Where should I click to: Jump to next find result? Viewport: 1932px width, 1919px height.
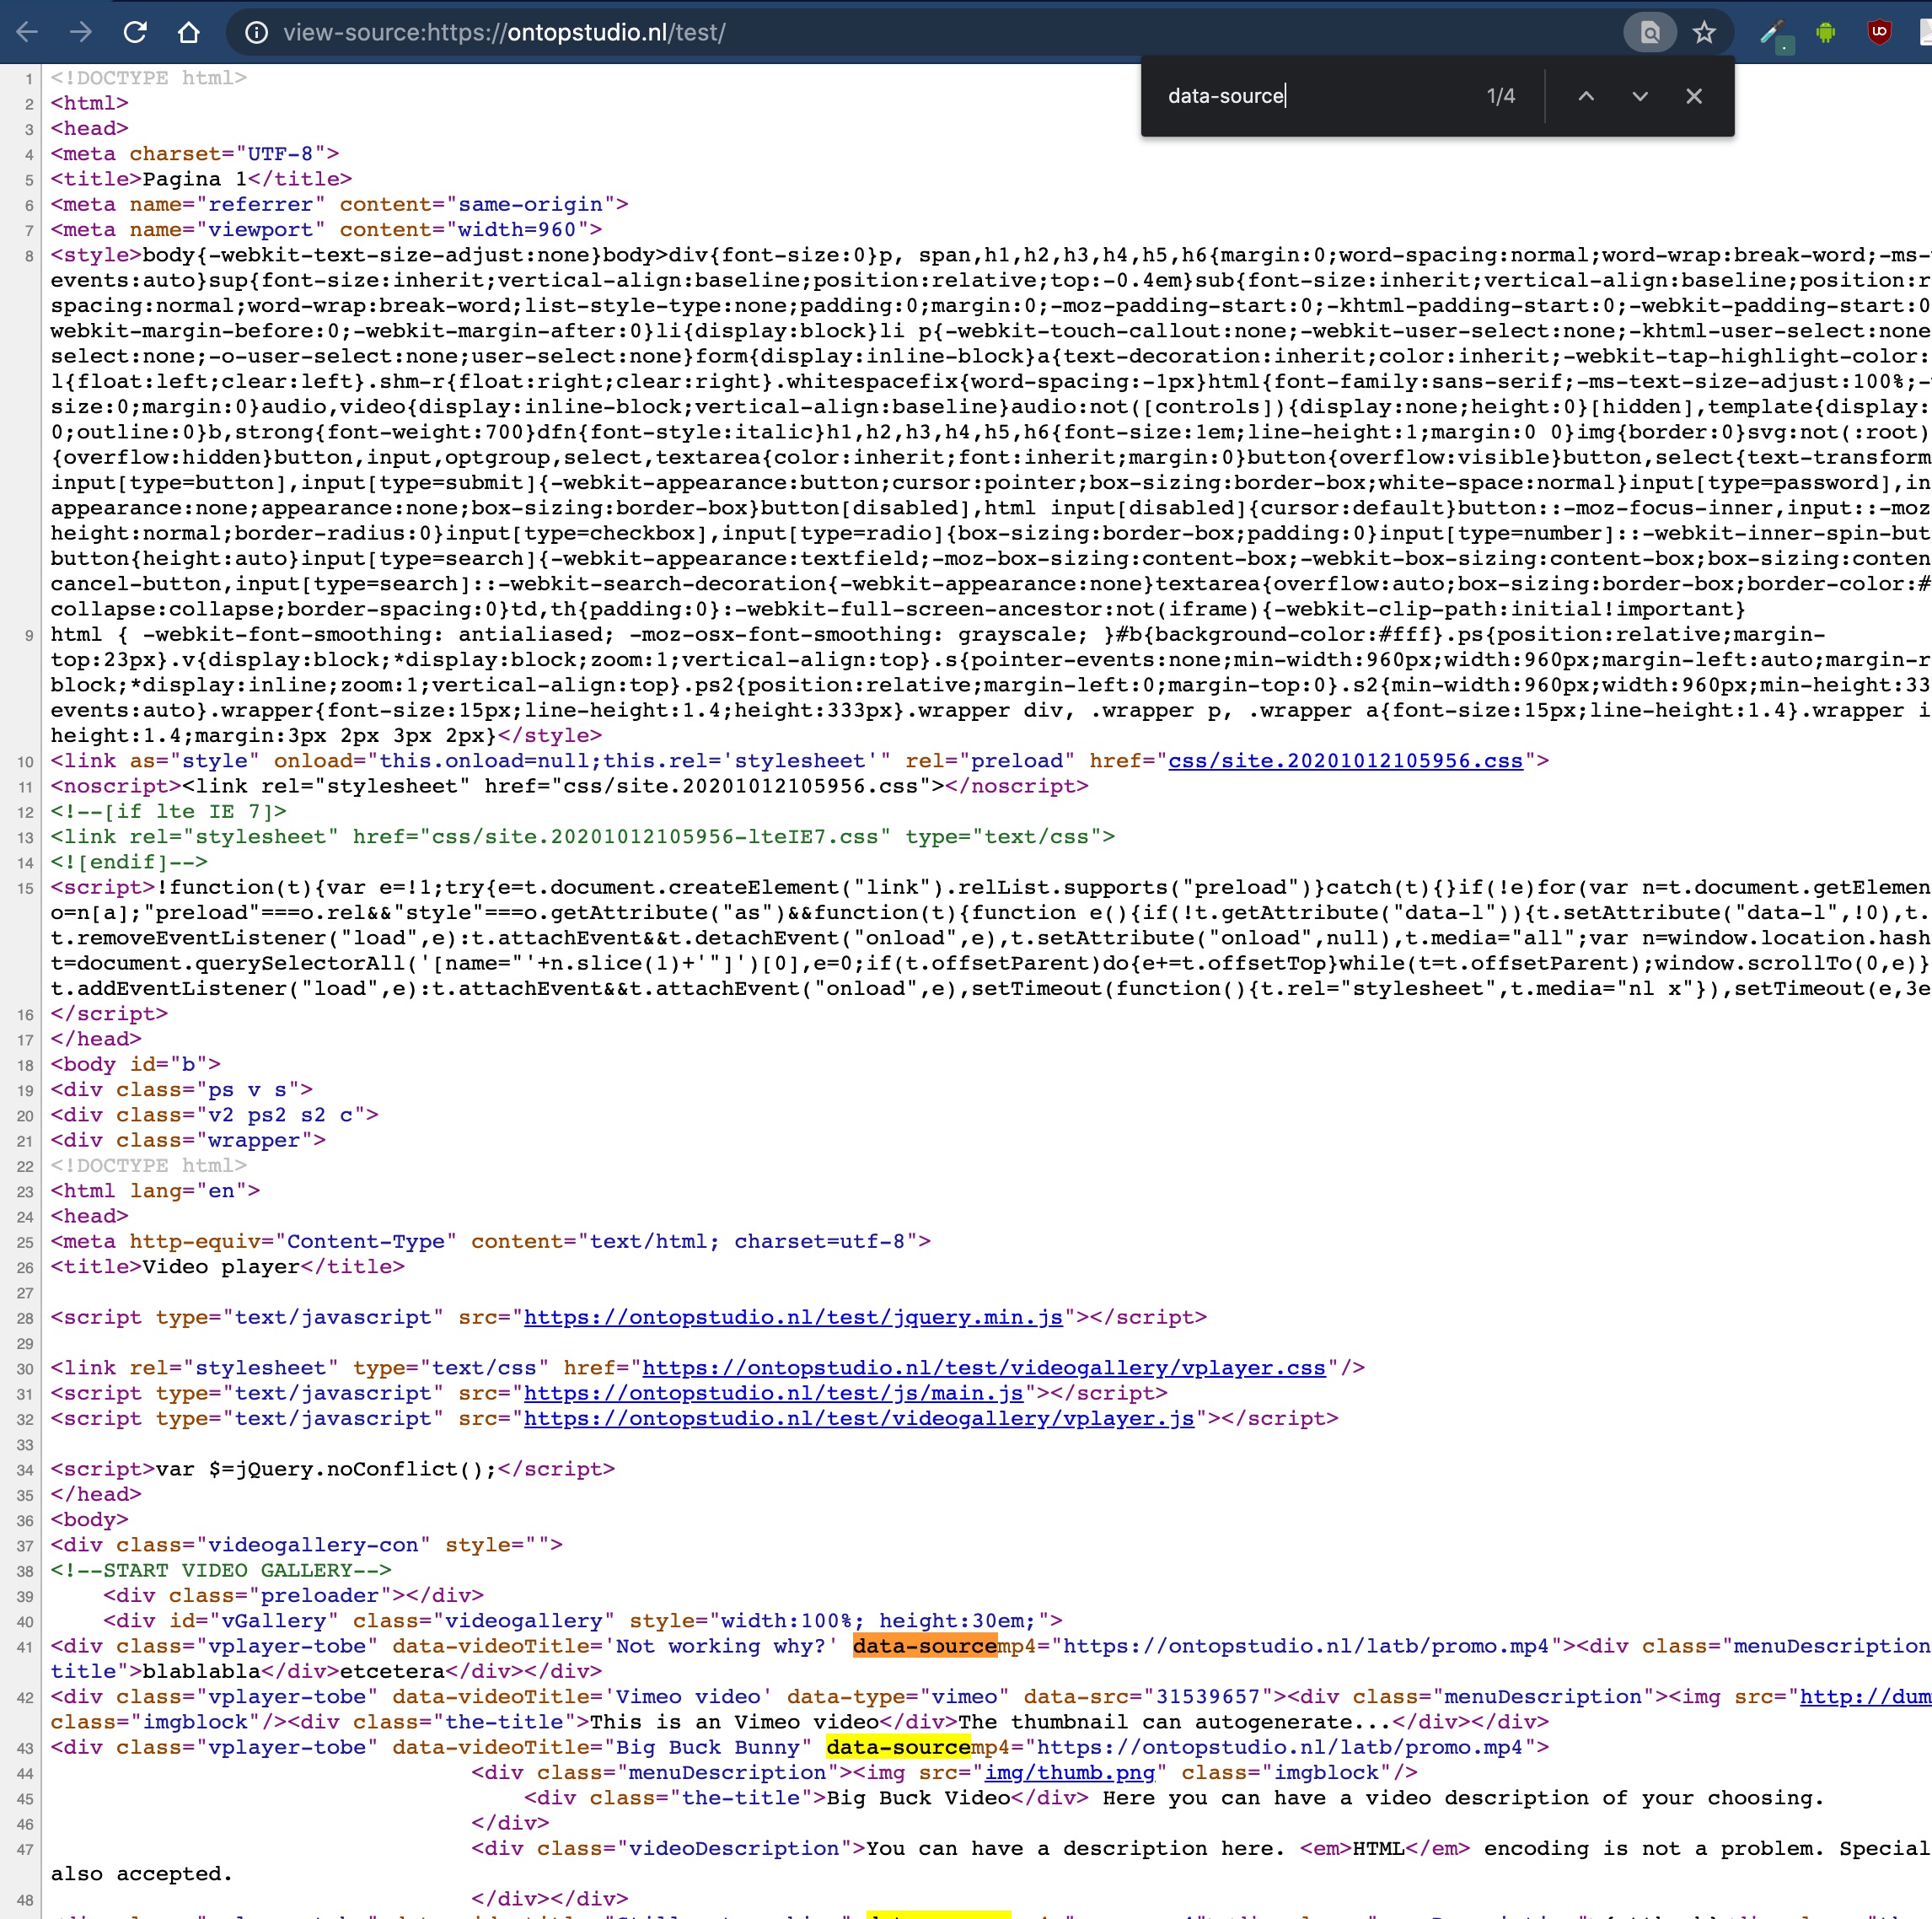click(x=1640, y=96)
